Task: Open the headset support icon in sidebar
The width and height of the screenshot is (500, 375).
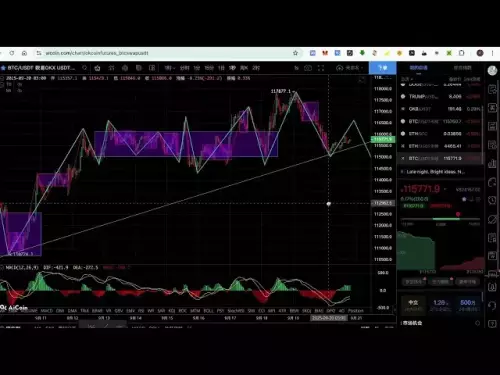Action: 492,305
